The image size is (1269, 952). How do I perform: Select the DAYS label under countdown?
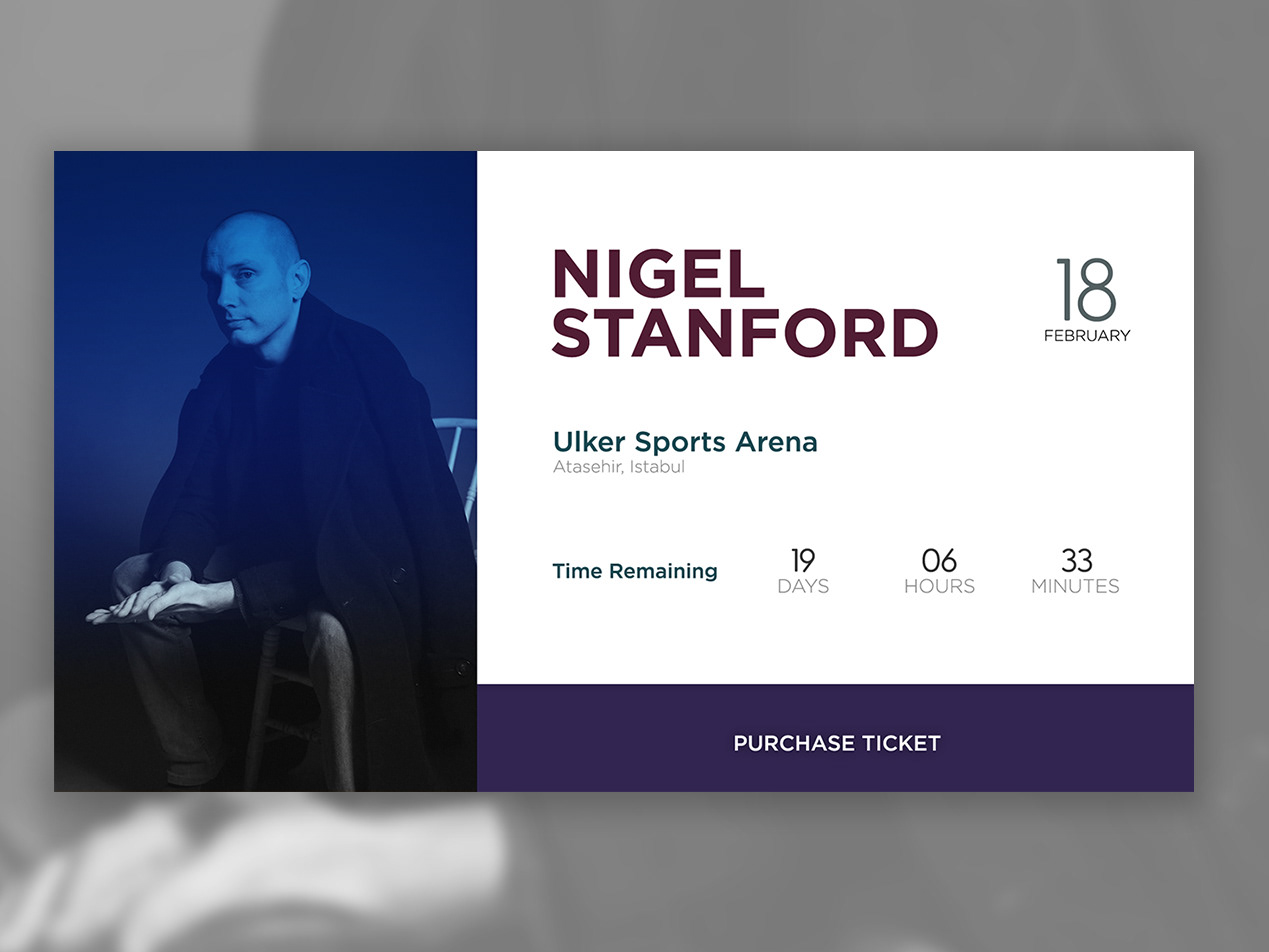tap(803, 587)
